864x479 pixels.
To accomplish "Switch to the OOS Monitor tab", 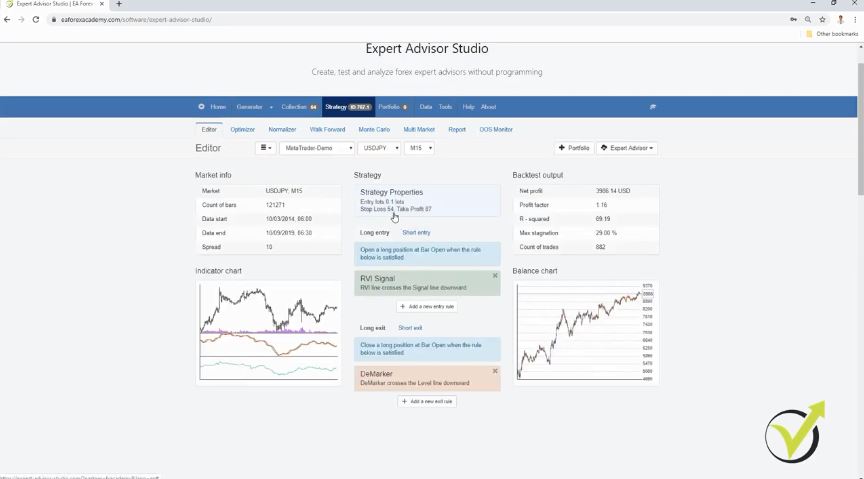I will 496,130.
